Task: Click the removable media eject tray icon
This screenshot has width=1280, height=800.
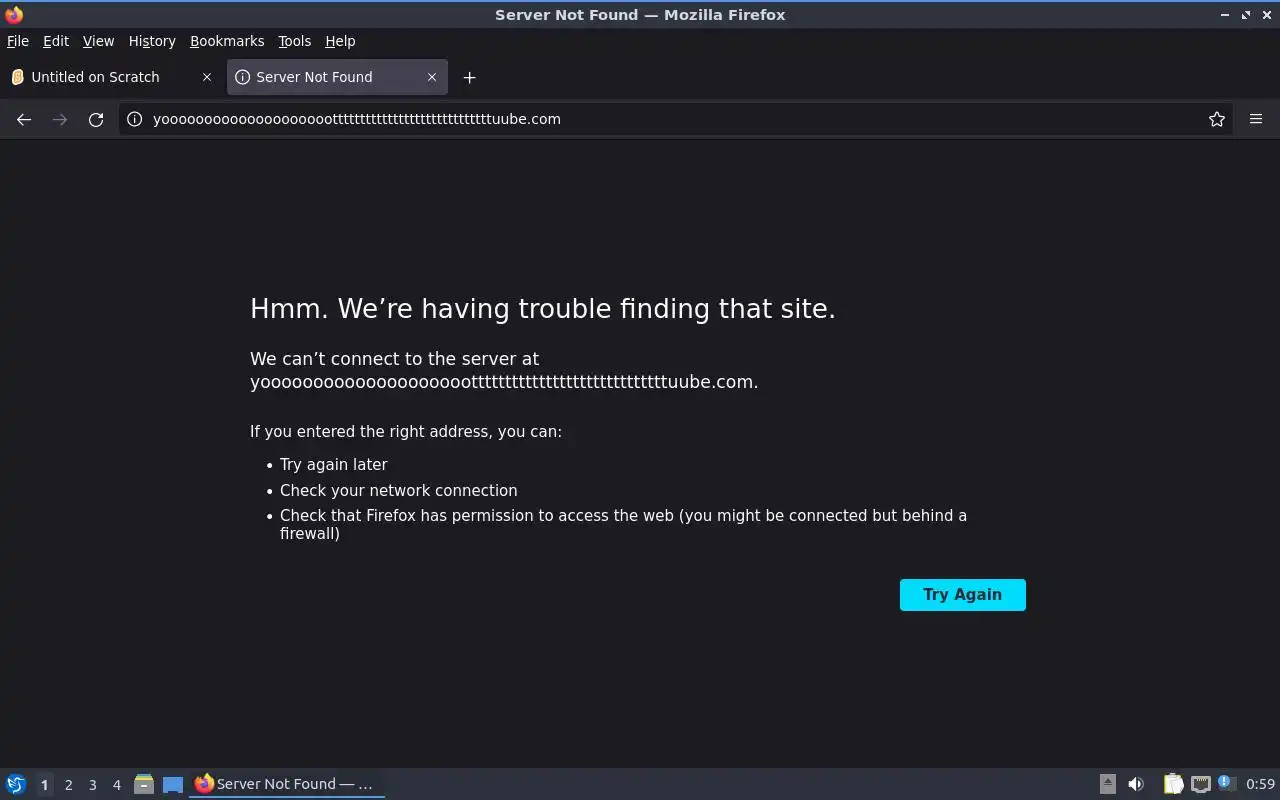Action: (x=1108, y=784)
